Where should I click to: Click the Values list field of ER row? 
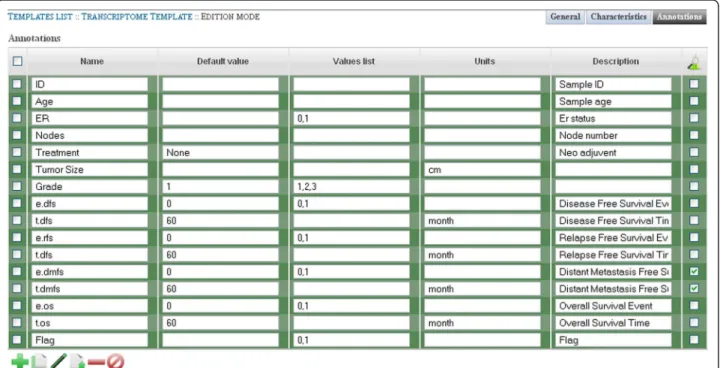351,119
